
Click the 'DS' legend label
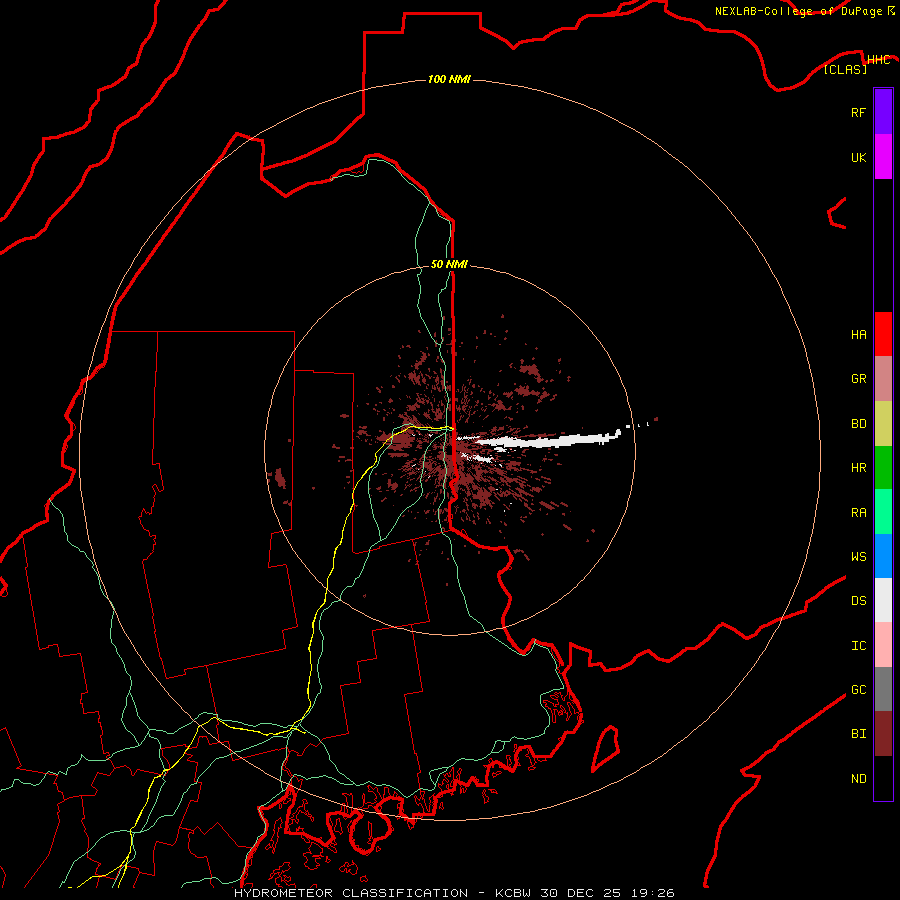858,601
